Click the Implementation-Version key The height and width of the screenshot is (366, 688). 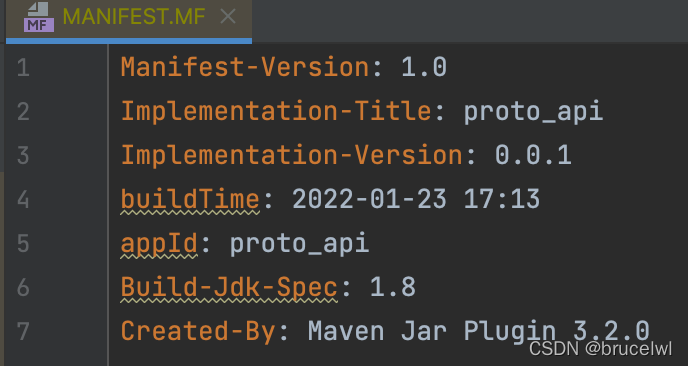point(291,155)
